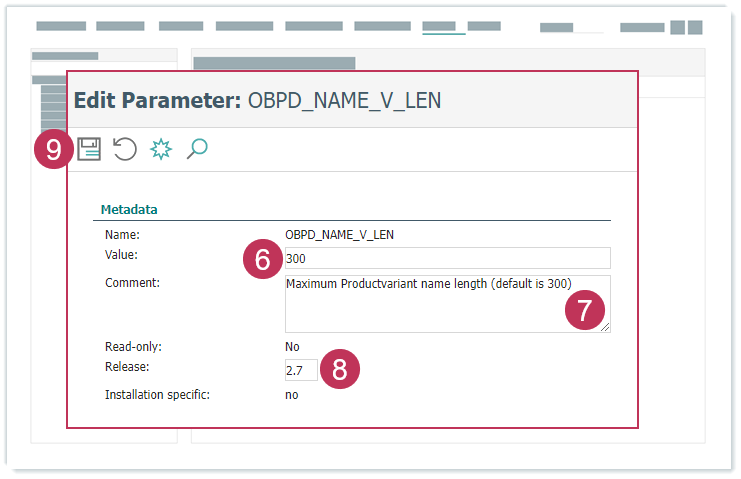Select the Name value OBPD_NAME_V_LEN in Metadata

point(339,235)
